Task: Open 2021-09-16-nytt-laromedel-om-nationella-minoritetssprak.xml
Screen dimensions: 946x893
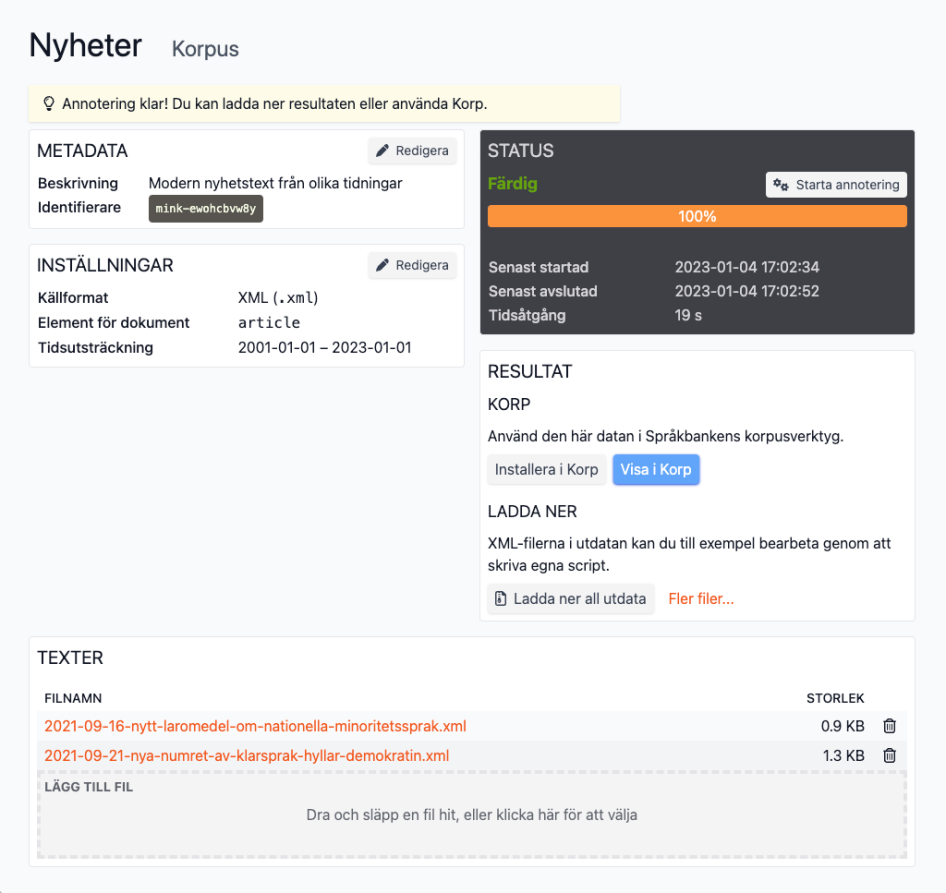Action: [x=255, y=726]
